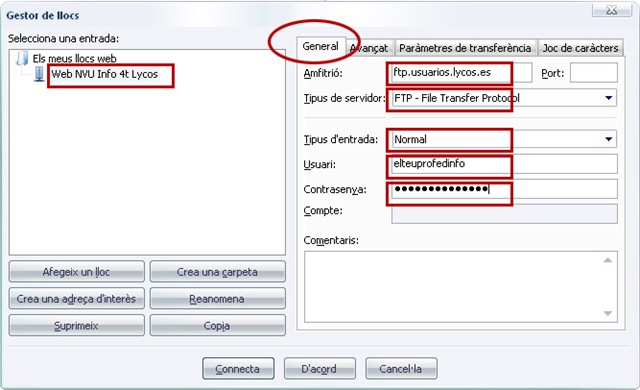Select the Web NVU Info 4t Lycos site entry
640x390 pixels.
[x=104, y=74]
